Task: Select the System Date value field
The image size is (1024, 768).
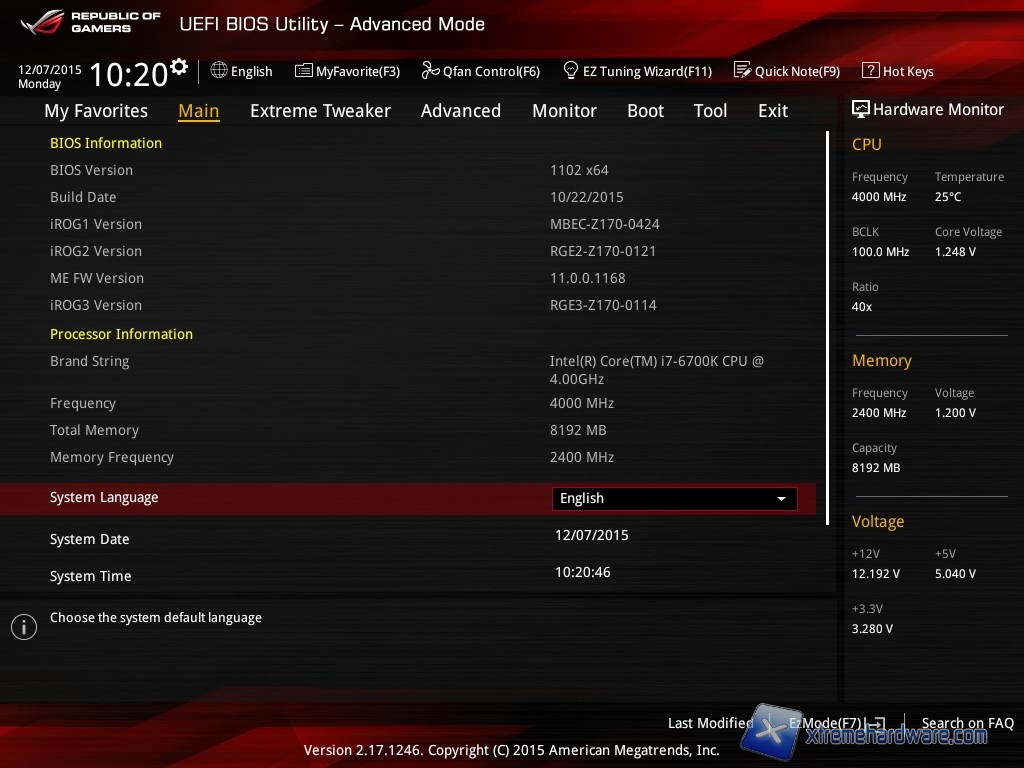Action: point(592,536)
